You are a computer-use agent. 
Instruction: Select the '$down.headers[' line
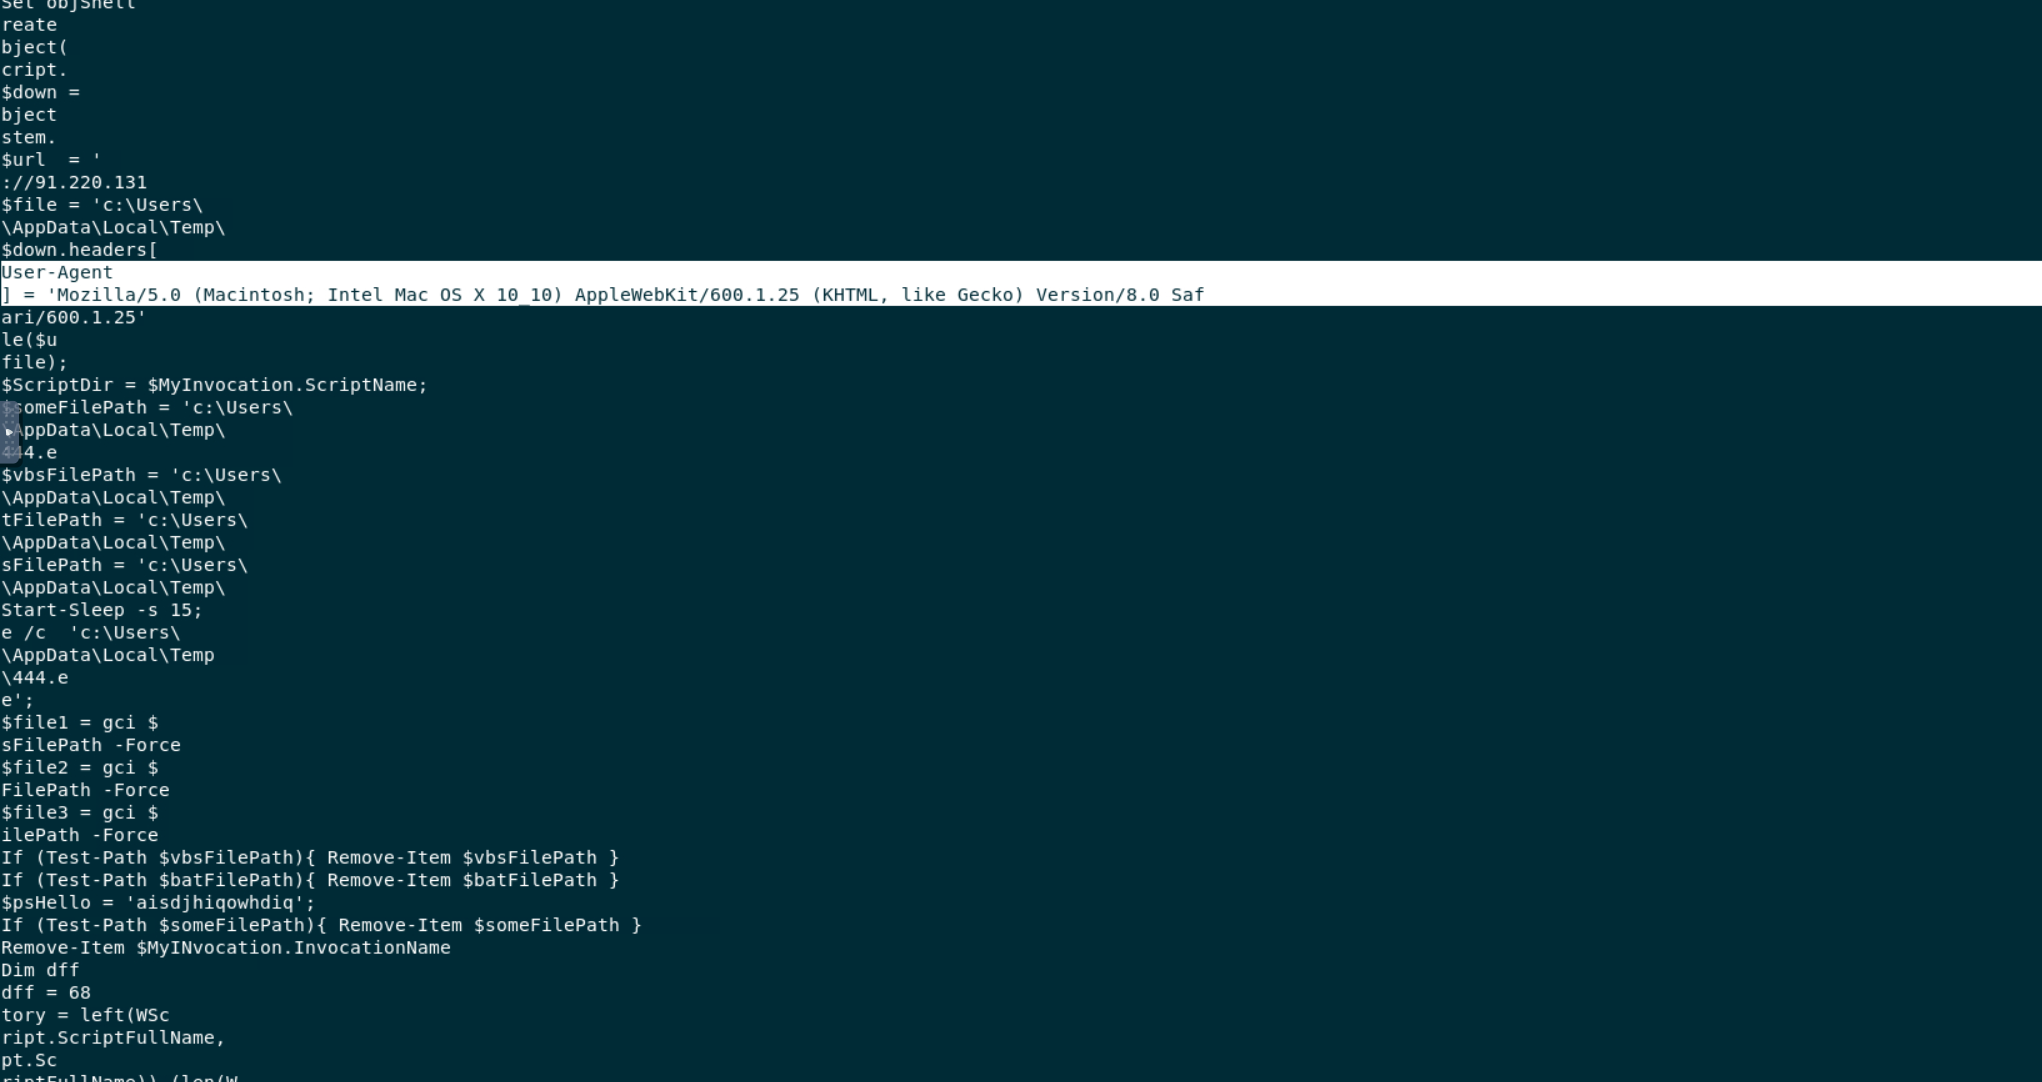click(79, 250)
